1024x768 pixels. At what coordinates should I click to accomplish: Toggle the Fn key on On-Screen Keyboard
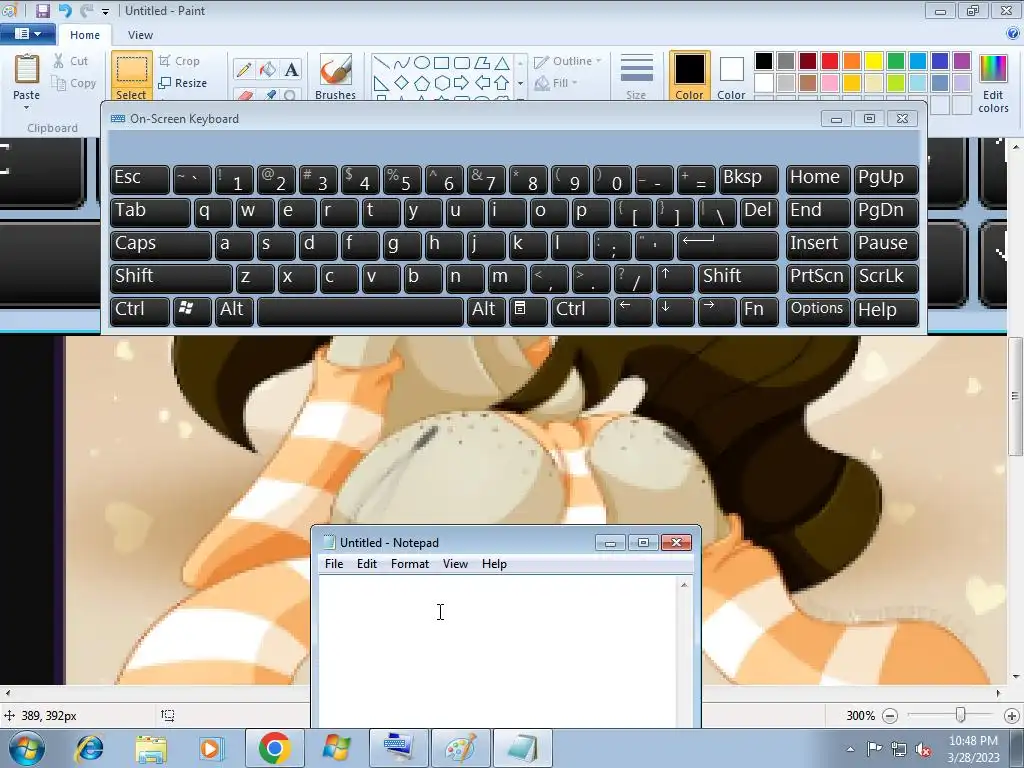coord(759,310)
